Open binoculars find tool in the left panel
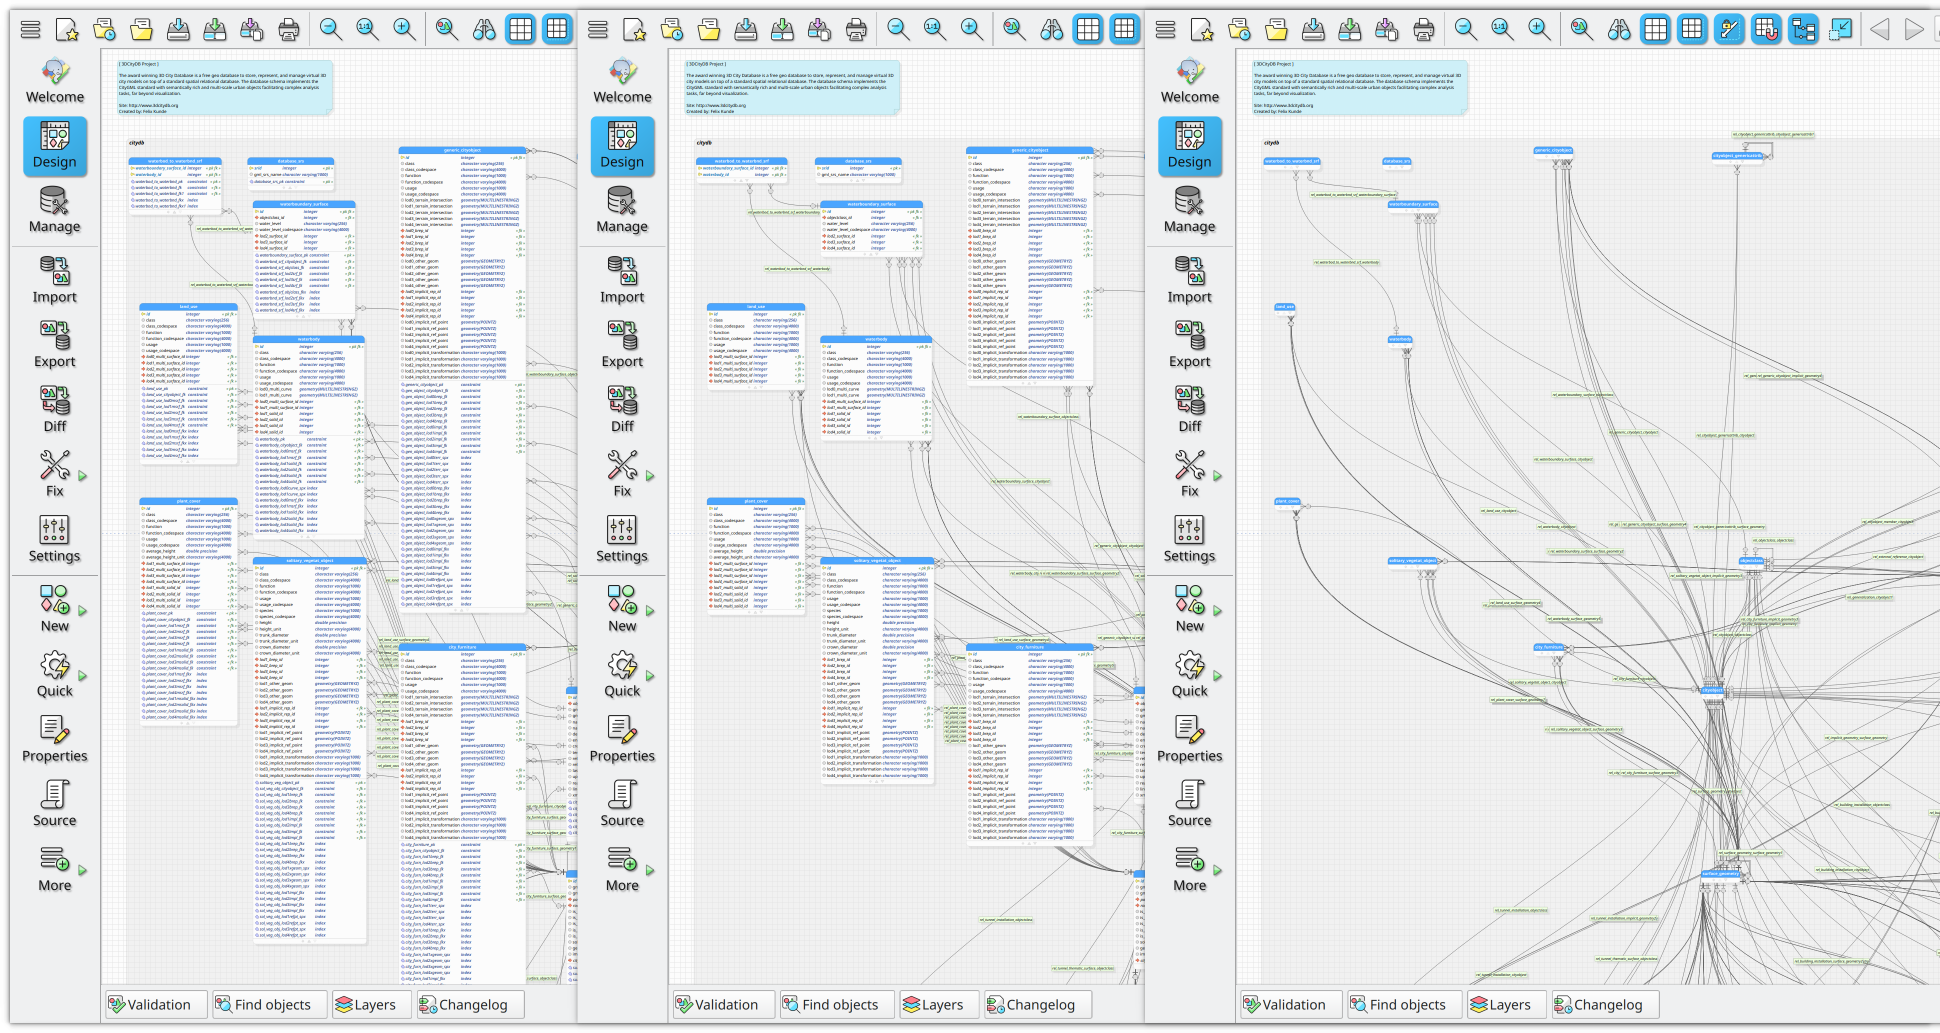This screenshot has height=1033, width=1940. [484, 30]
